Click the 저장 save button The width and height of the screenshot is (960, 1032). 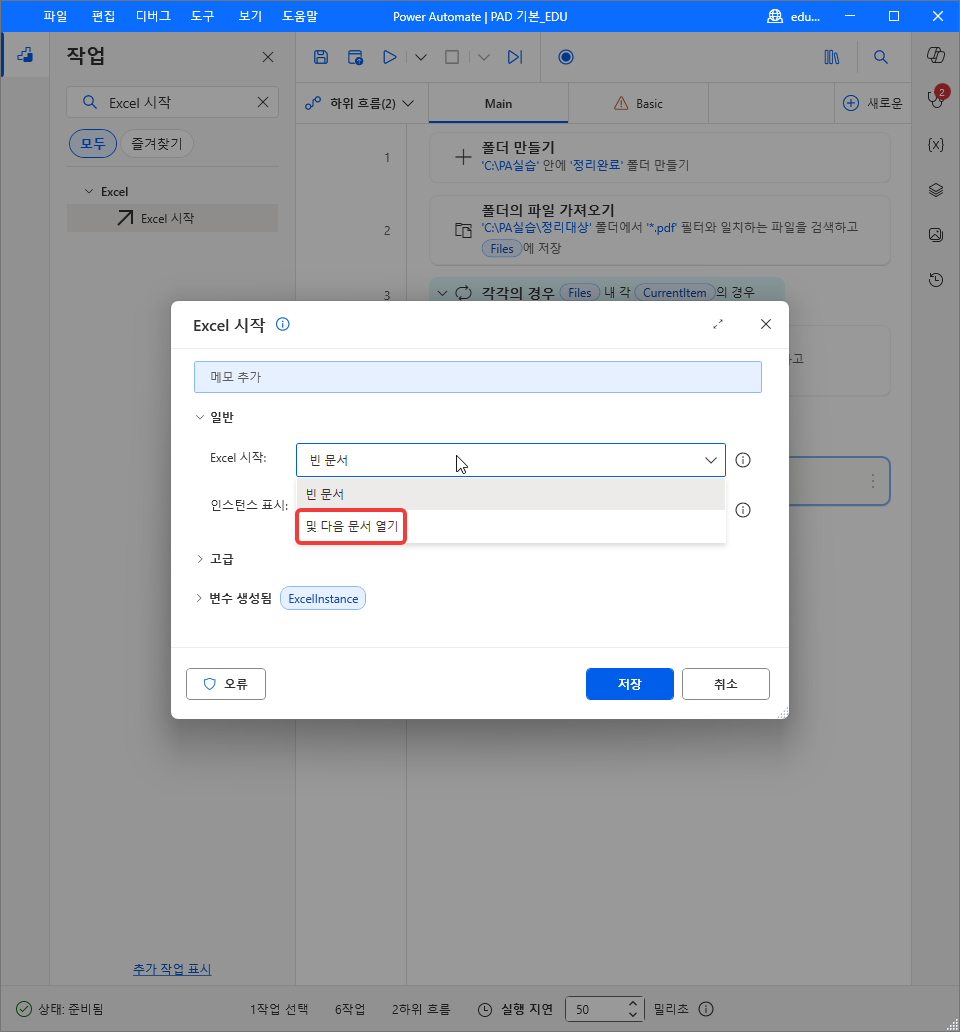coord(630,684)
